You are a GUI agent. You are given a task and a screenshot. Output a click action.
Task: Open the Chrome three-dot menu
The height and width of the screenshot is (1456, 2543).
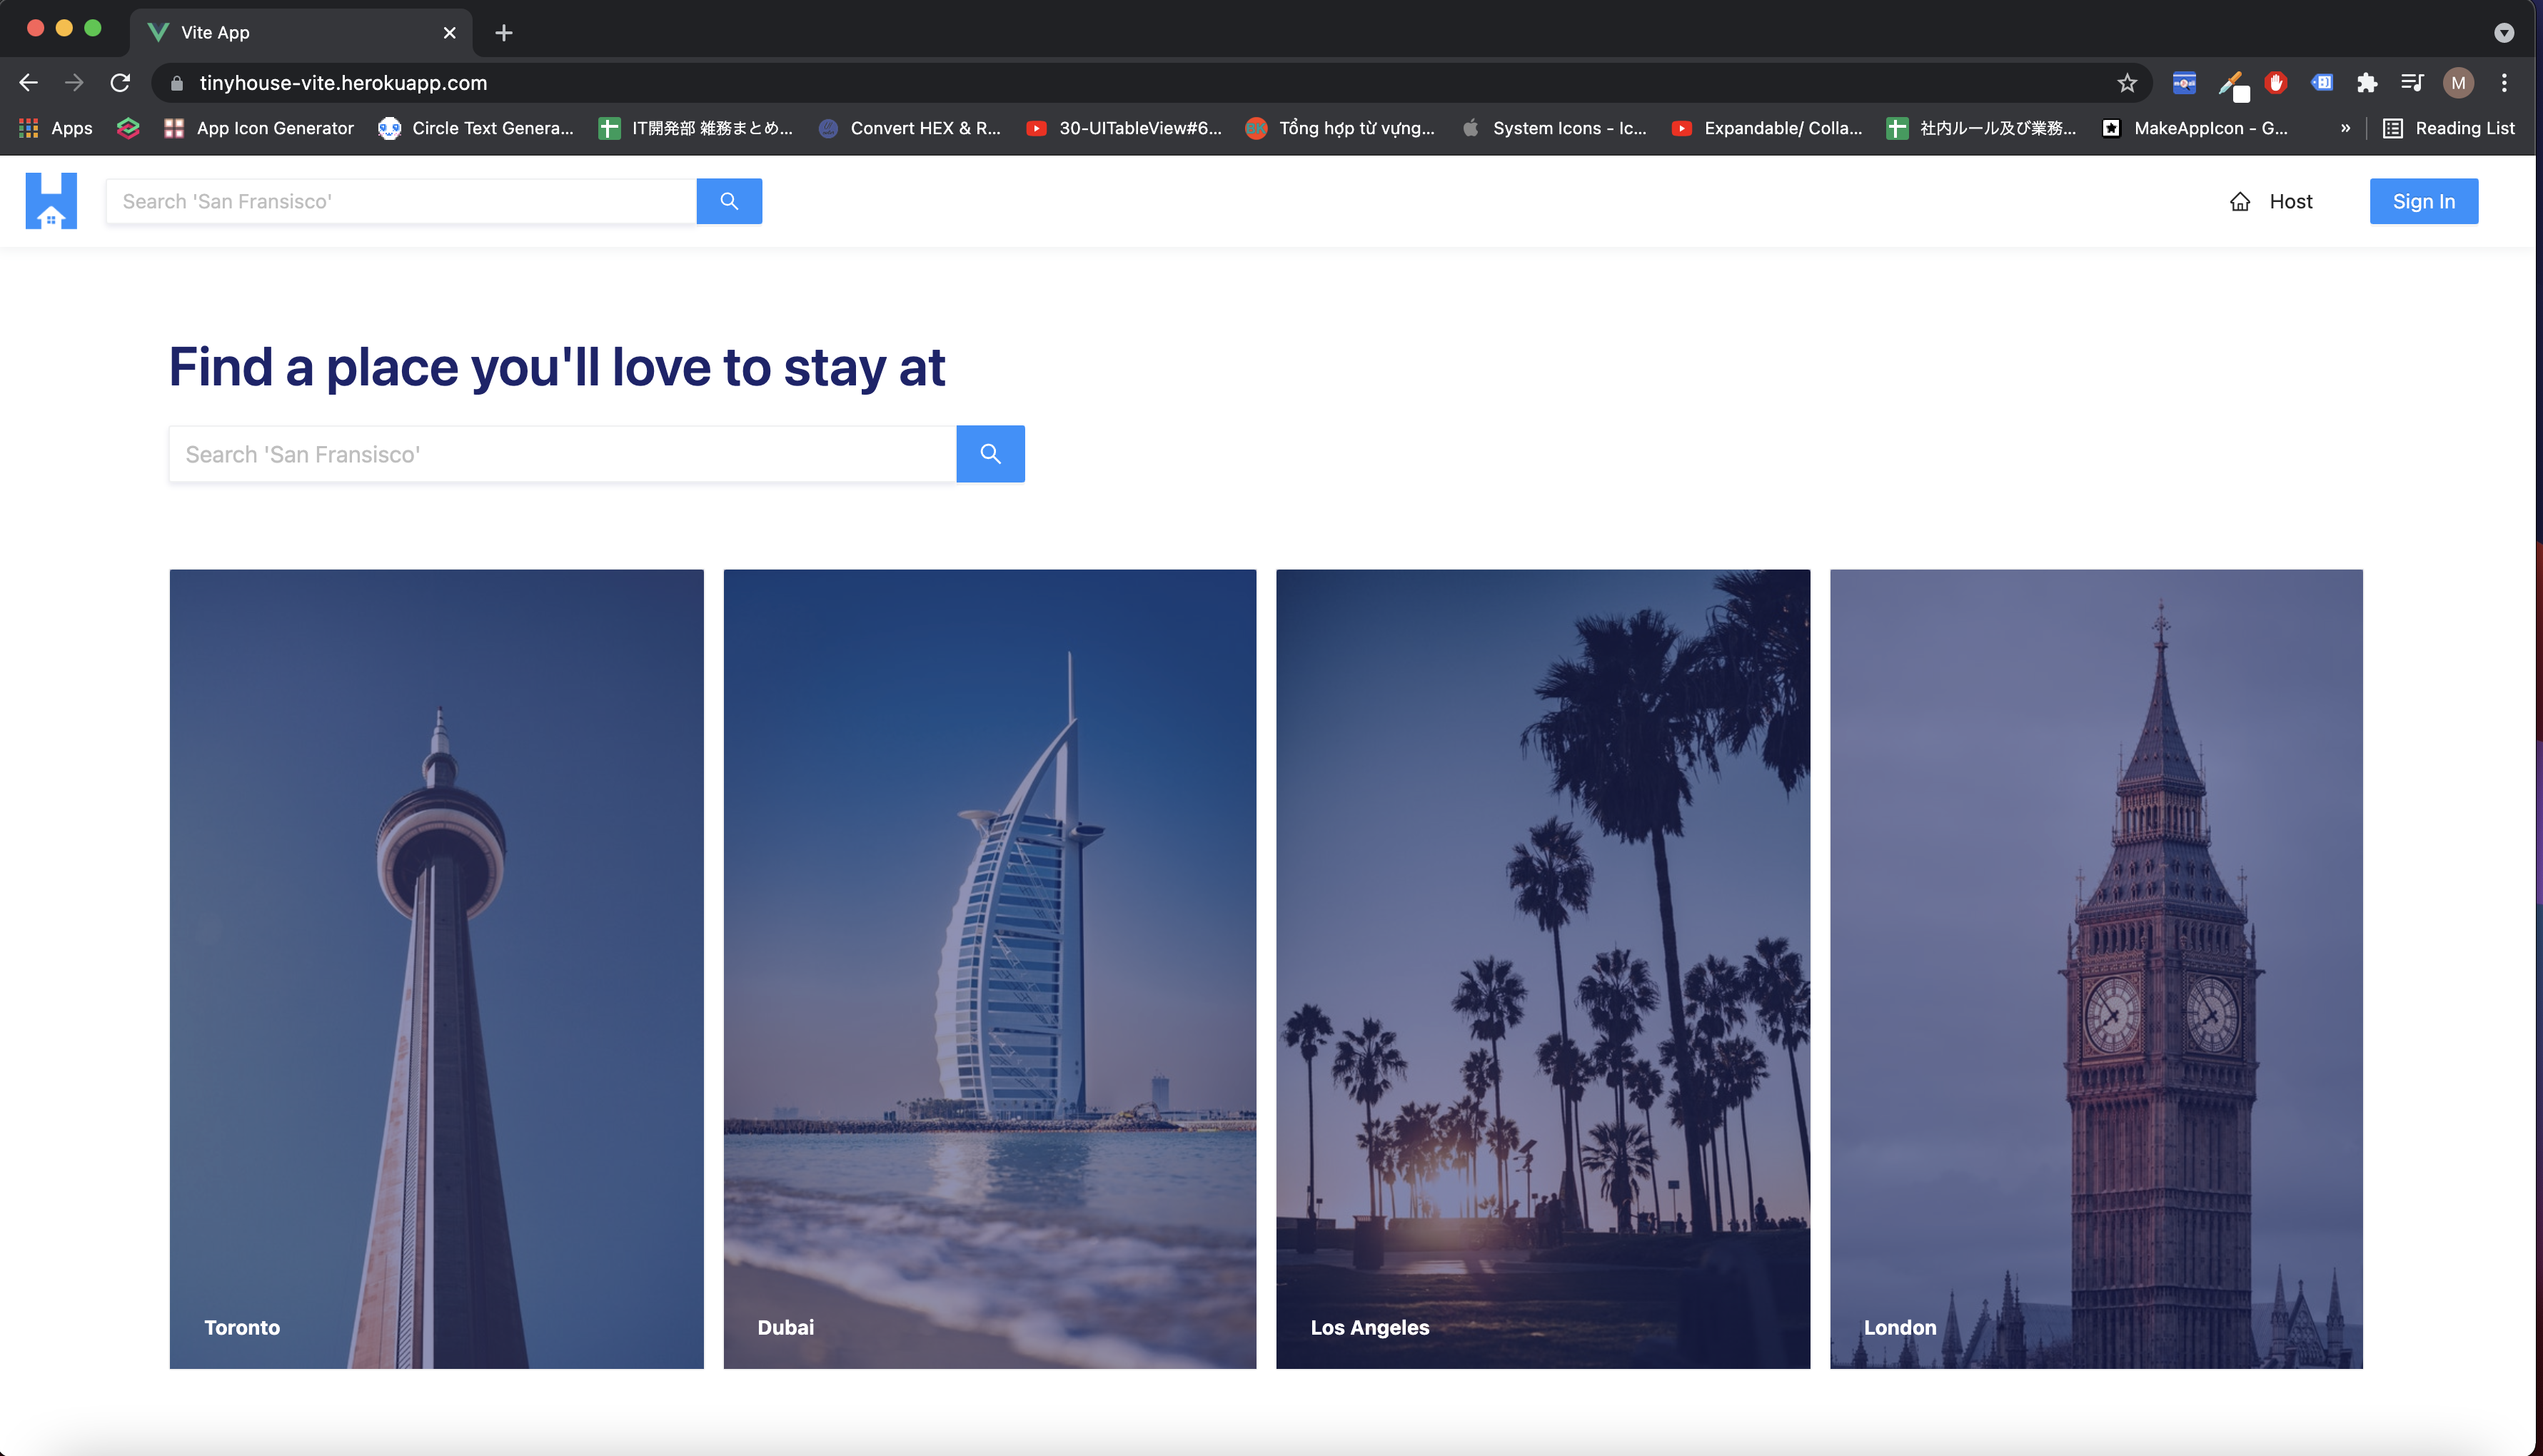pyautogui.click(x=2504, y=83)
